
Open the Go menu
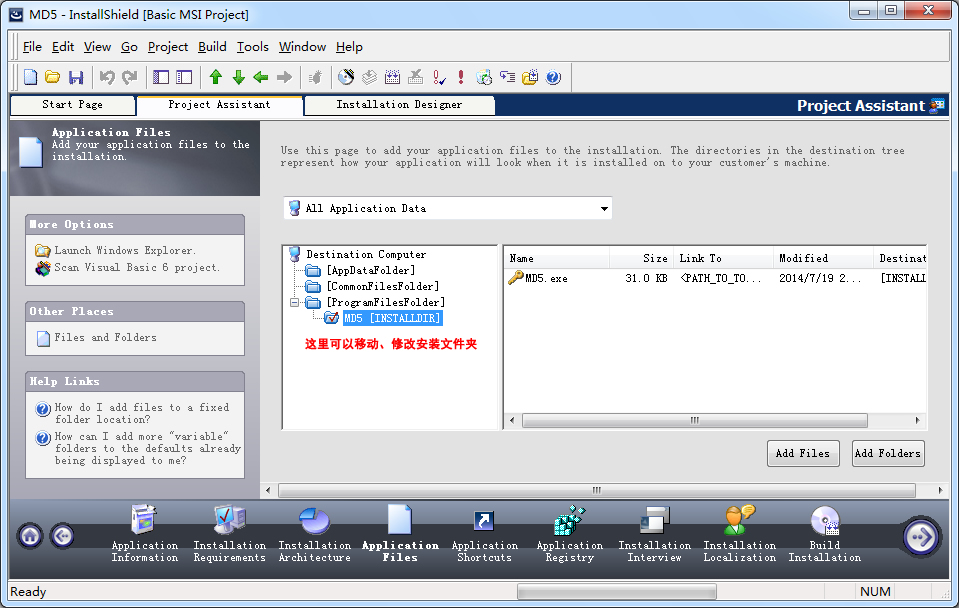point(129,47)
